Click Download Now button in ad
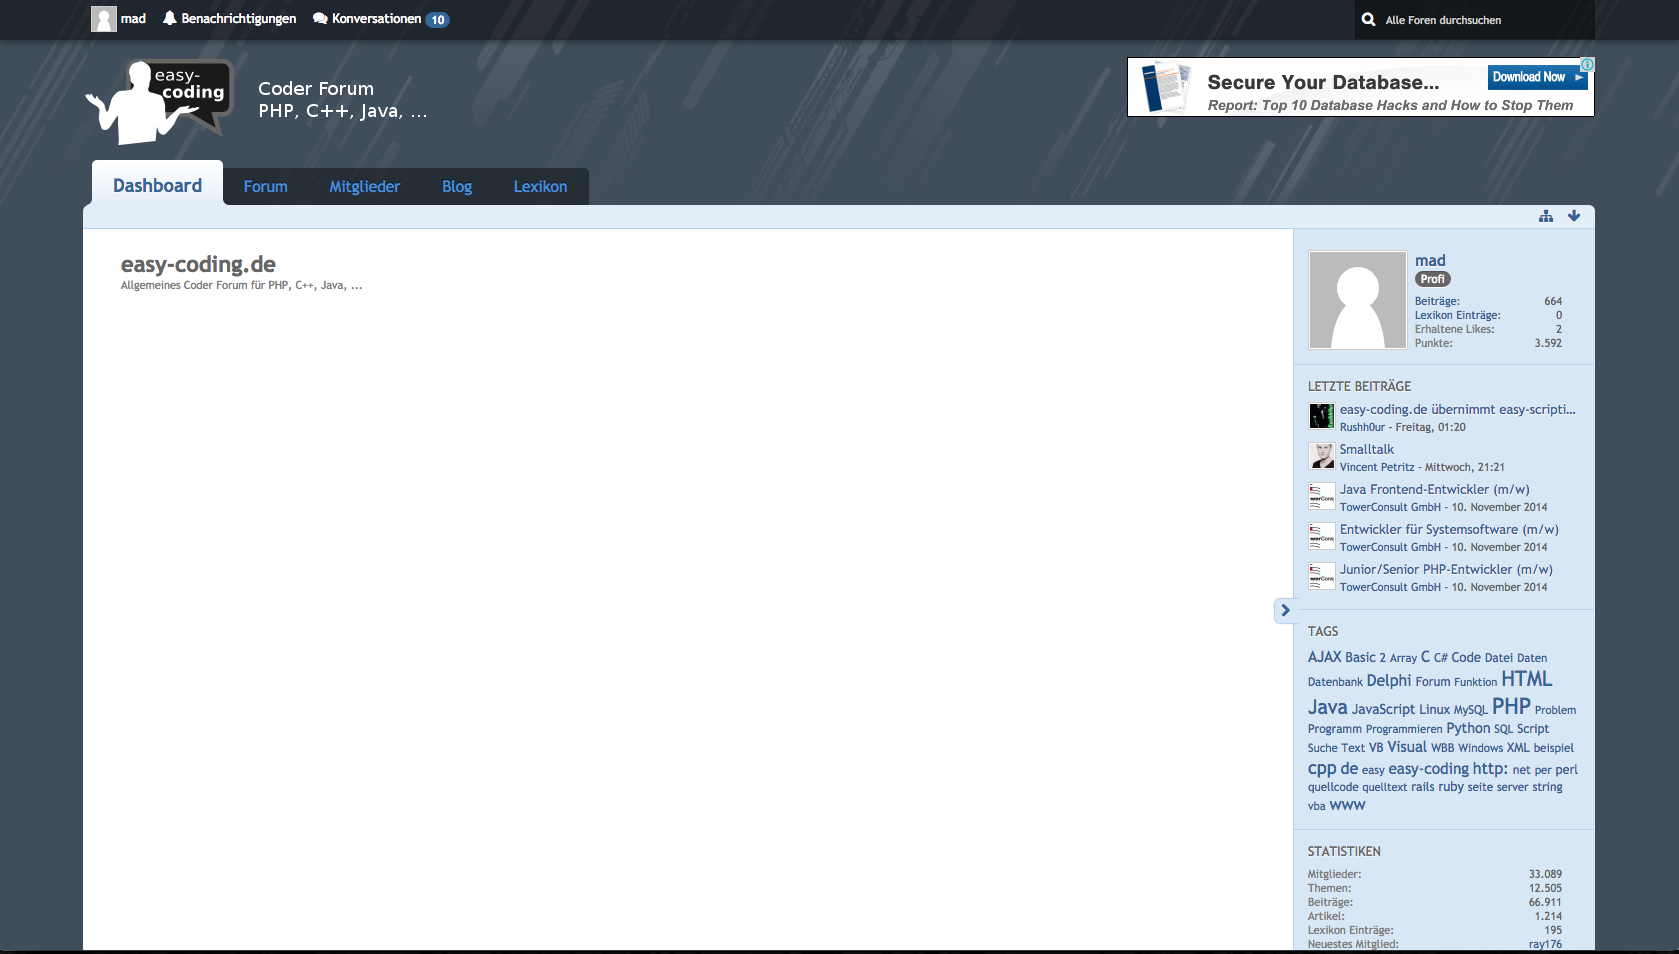1679x954 pixels. [x=1536, y=77]
